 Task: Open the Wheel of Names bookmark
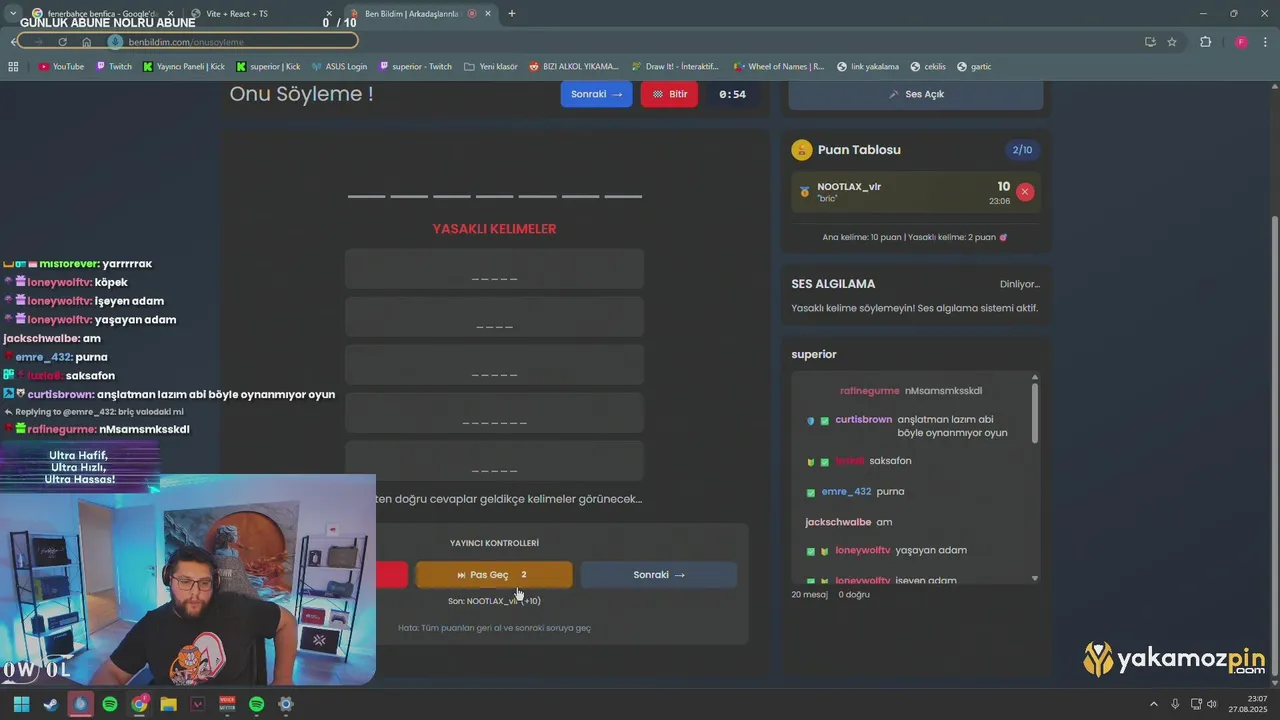click(779, 66)
